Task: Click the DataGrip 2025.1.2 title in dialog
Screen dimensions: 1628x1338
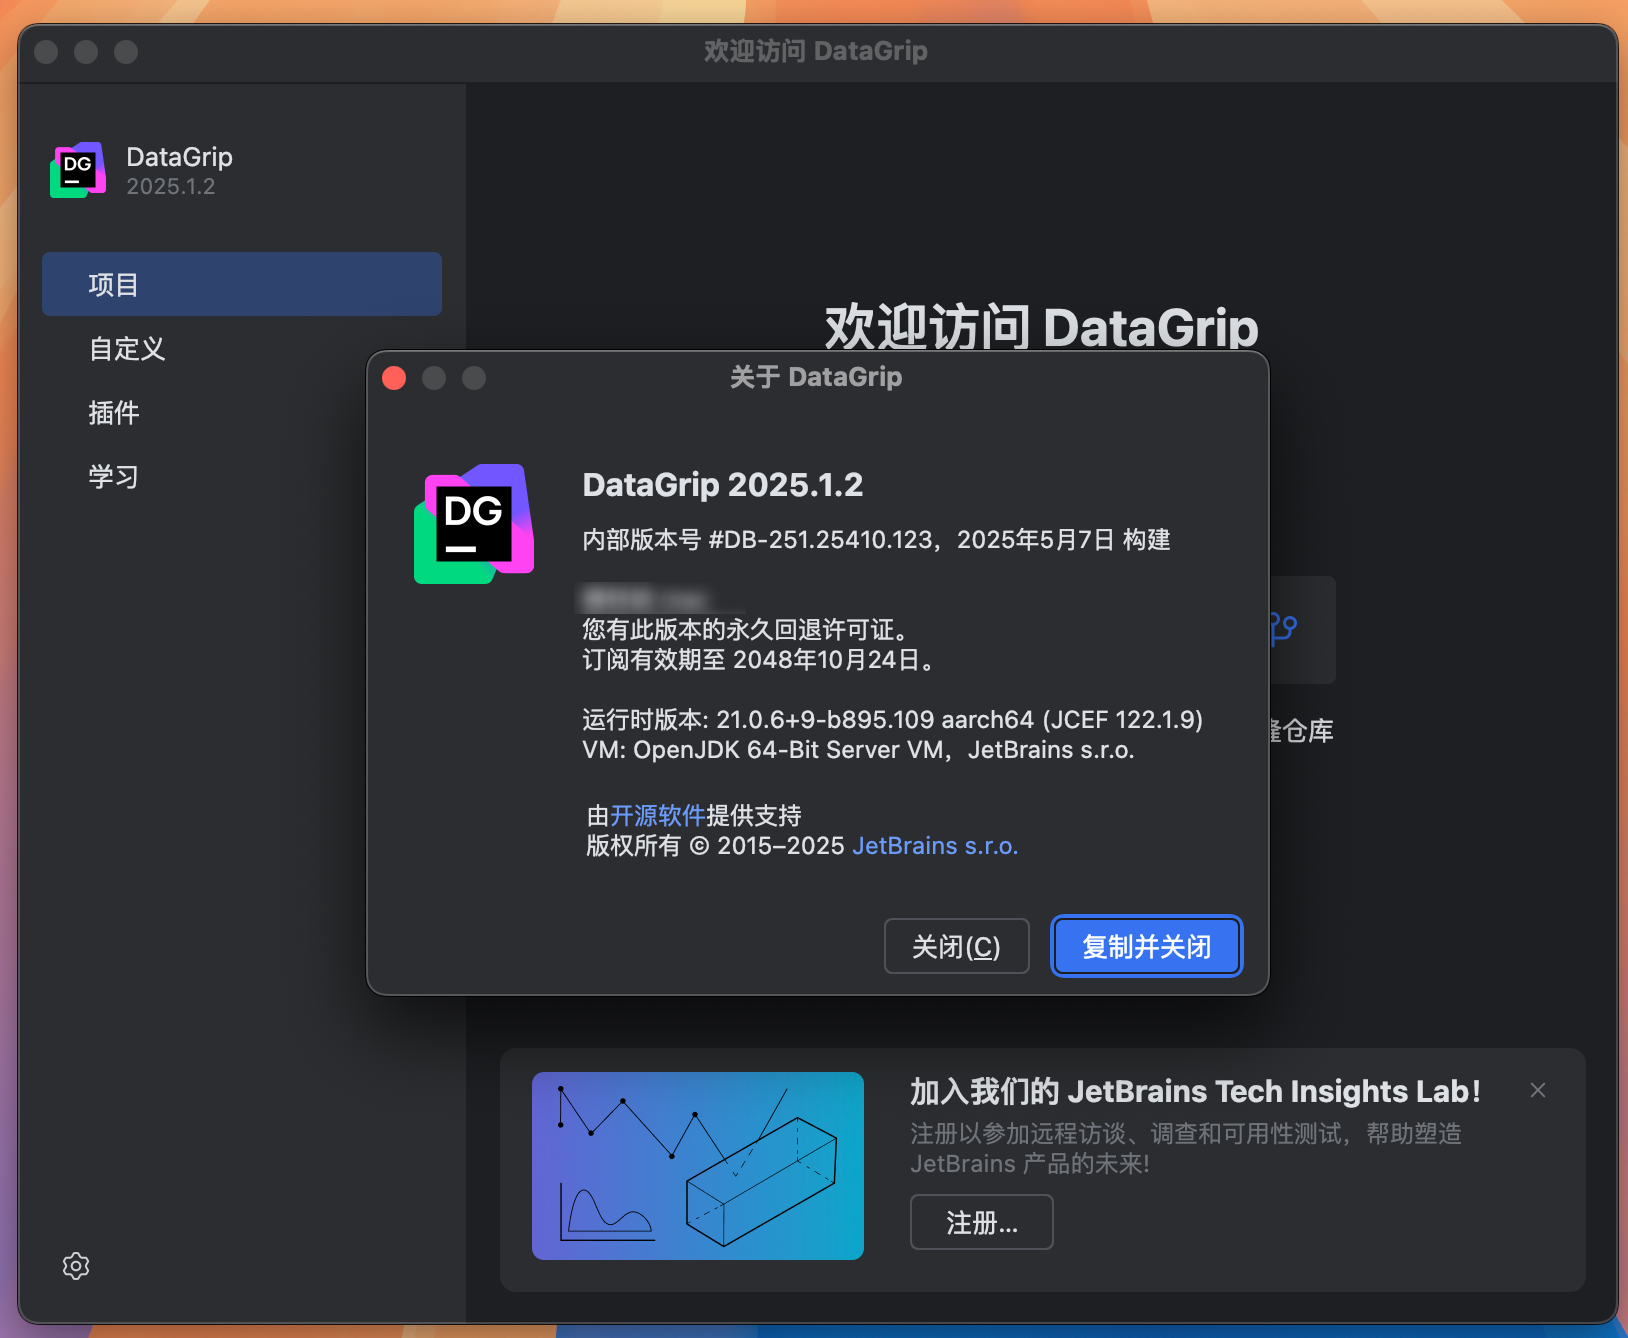Action: (723, 485)
